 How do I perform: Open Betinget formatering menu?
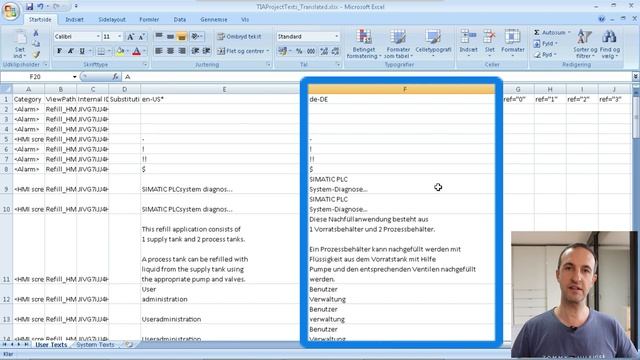coord(364,44)
